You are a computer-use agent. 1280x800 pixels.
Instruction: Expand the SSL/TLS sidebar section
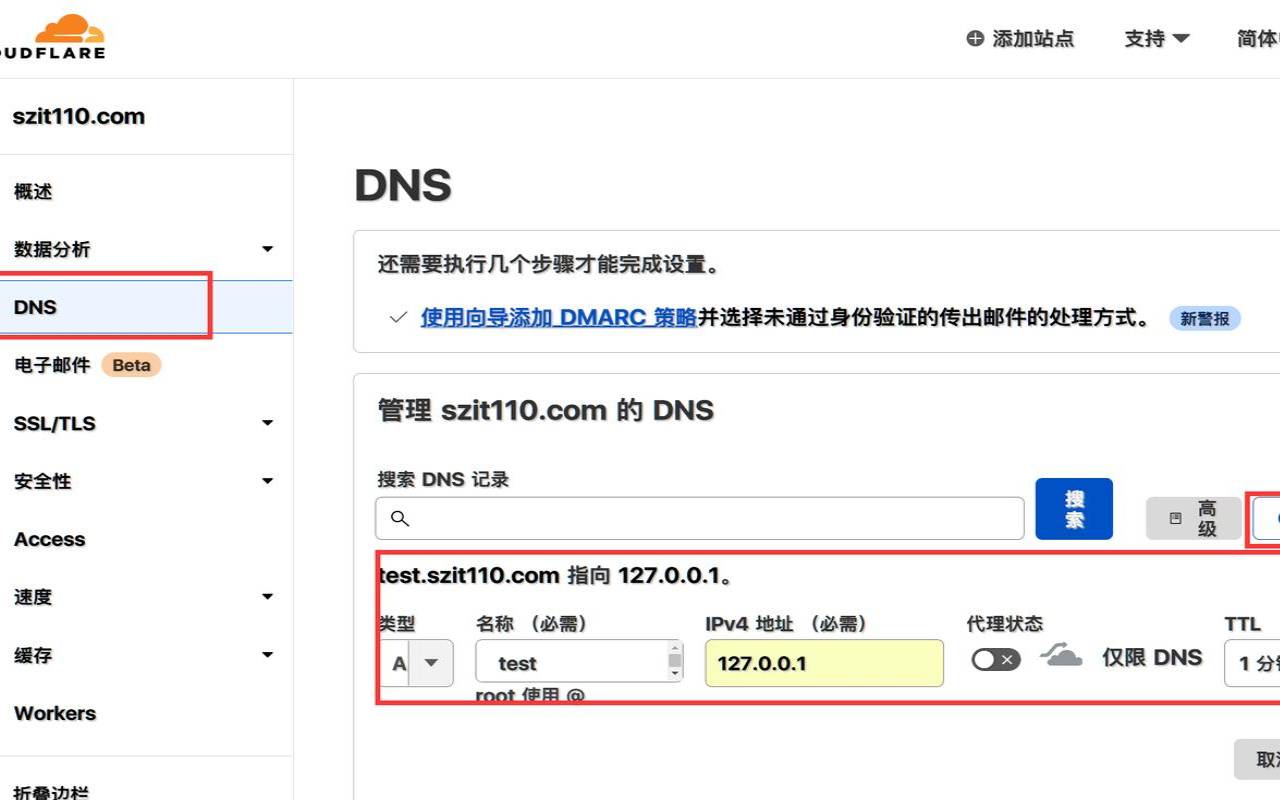(267, 423)
